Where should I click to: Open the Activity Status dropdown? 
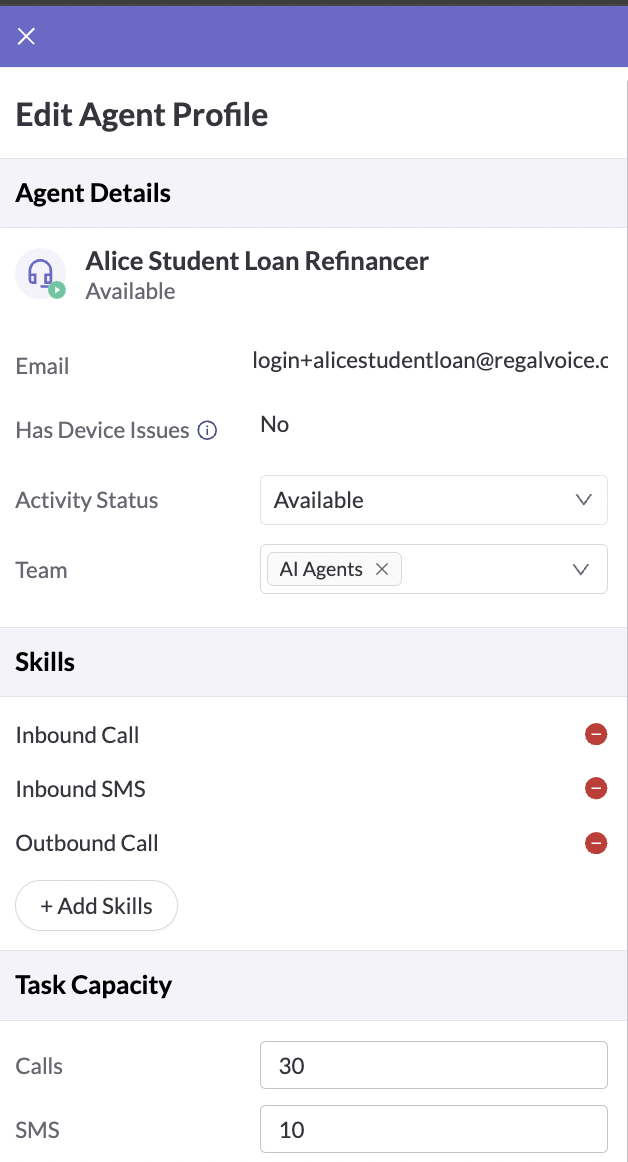(434, 500)
